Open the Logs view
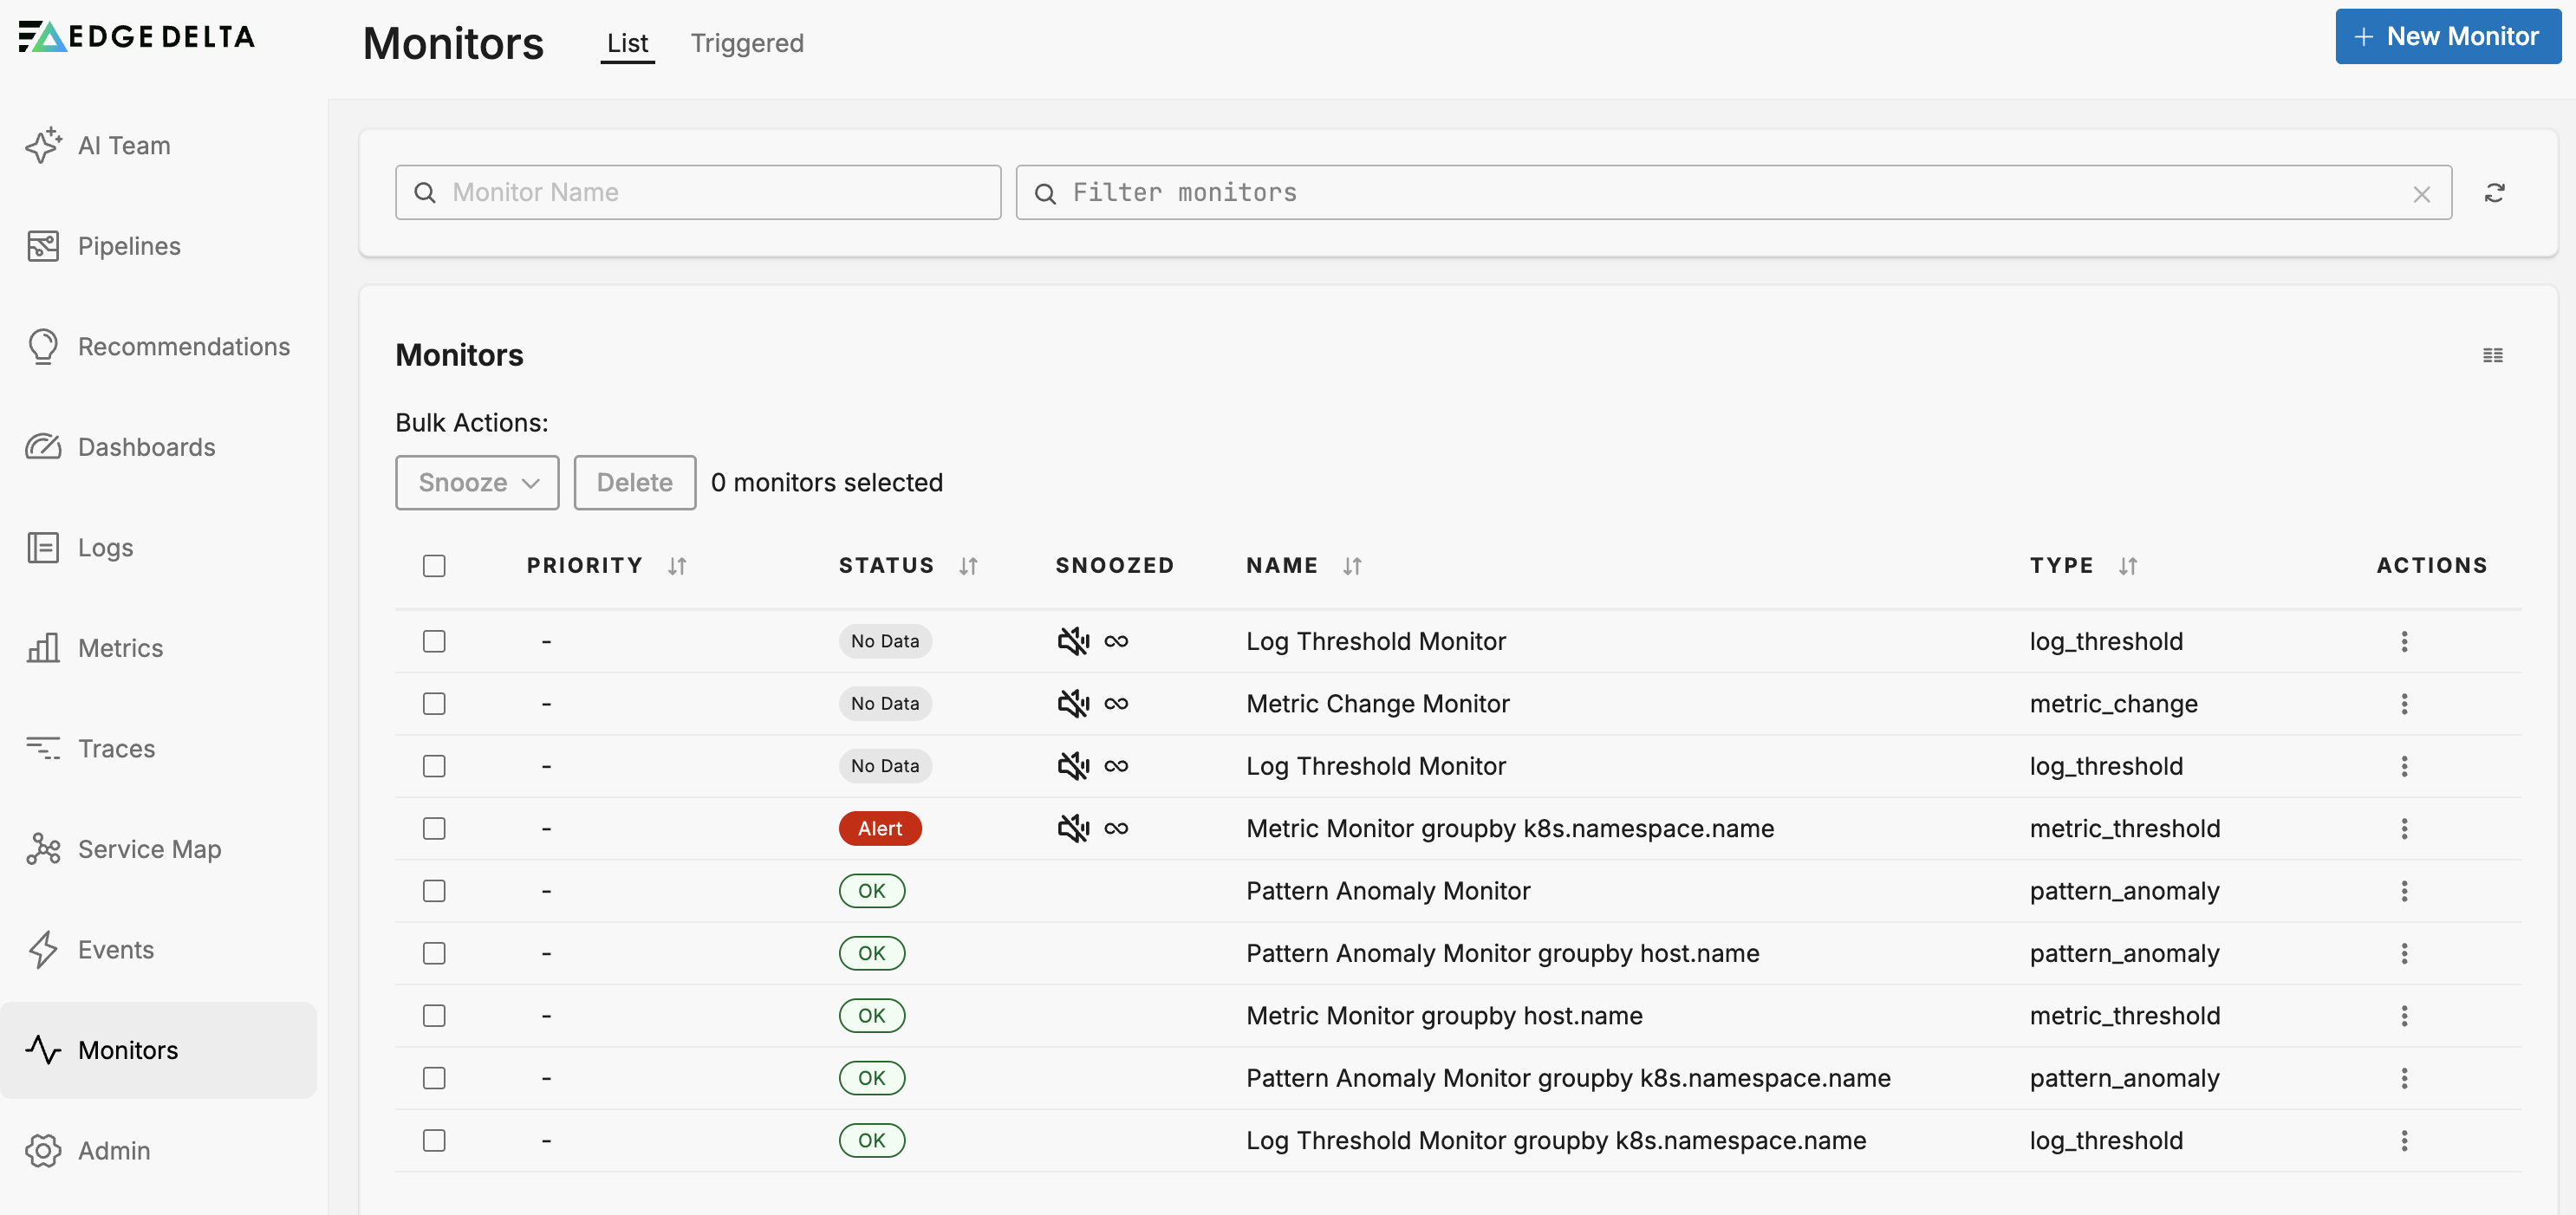2576x1215 pixels. tap(105, 547)
